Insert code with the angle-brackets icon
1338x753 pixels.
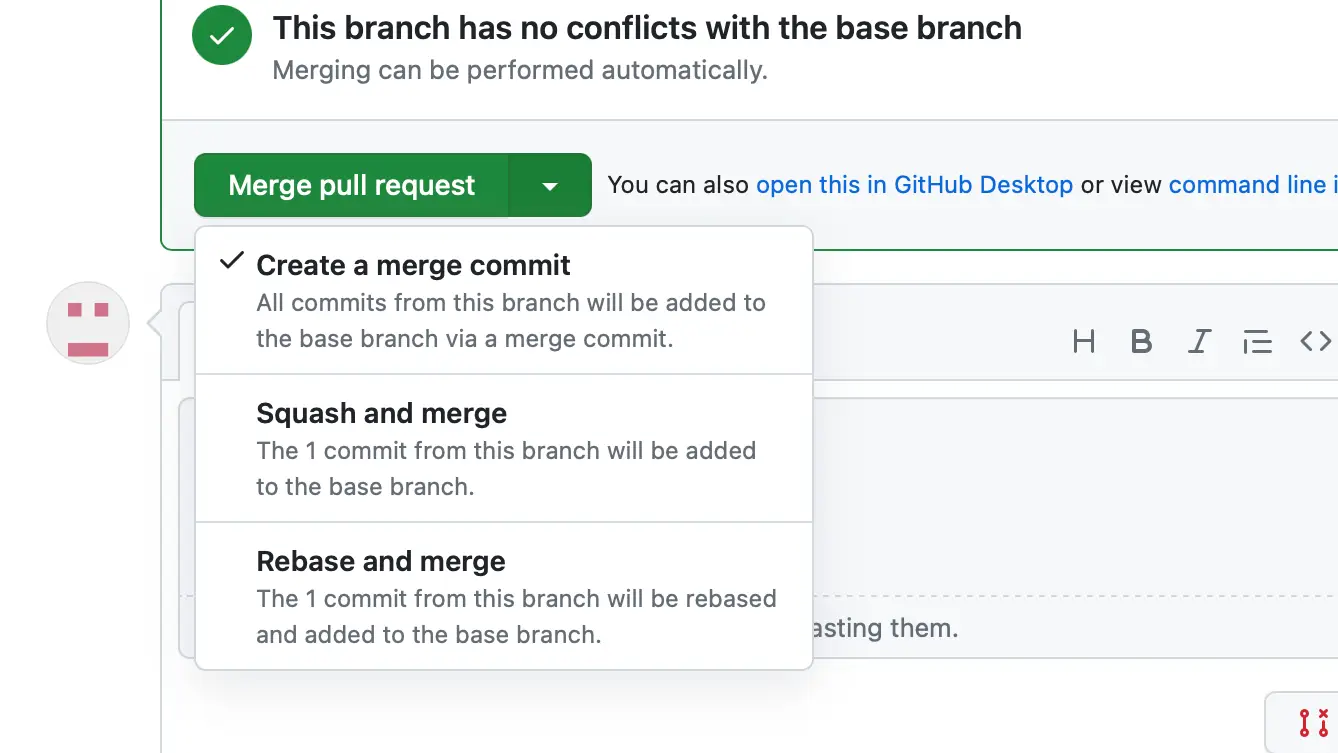(1316, 342)
